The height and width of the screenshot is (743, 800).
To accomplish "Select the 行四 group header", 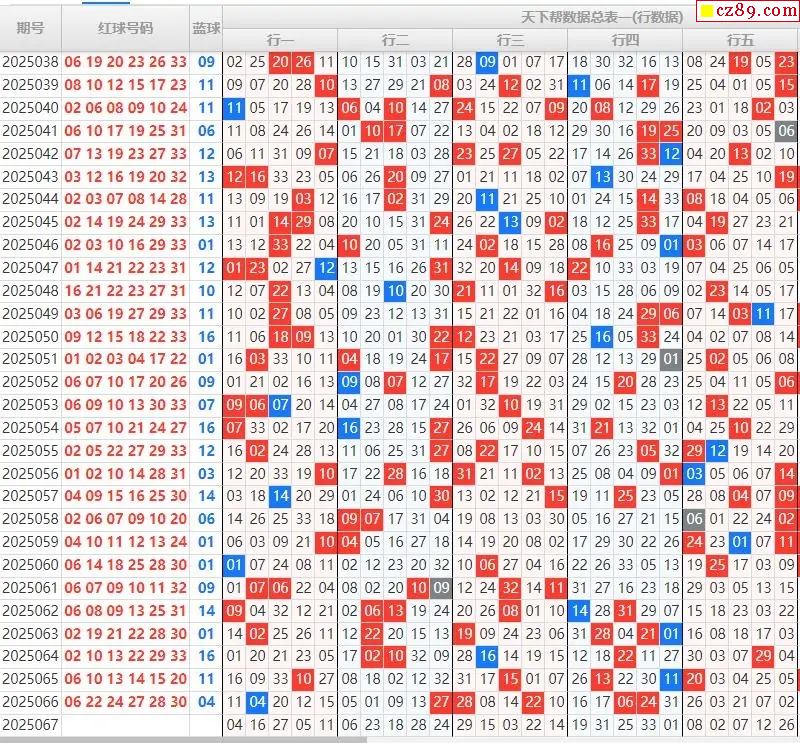I will (625, 40).
